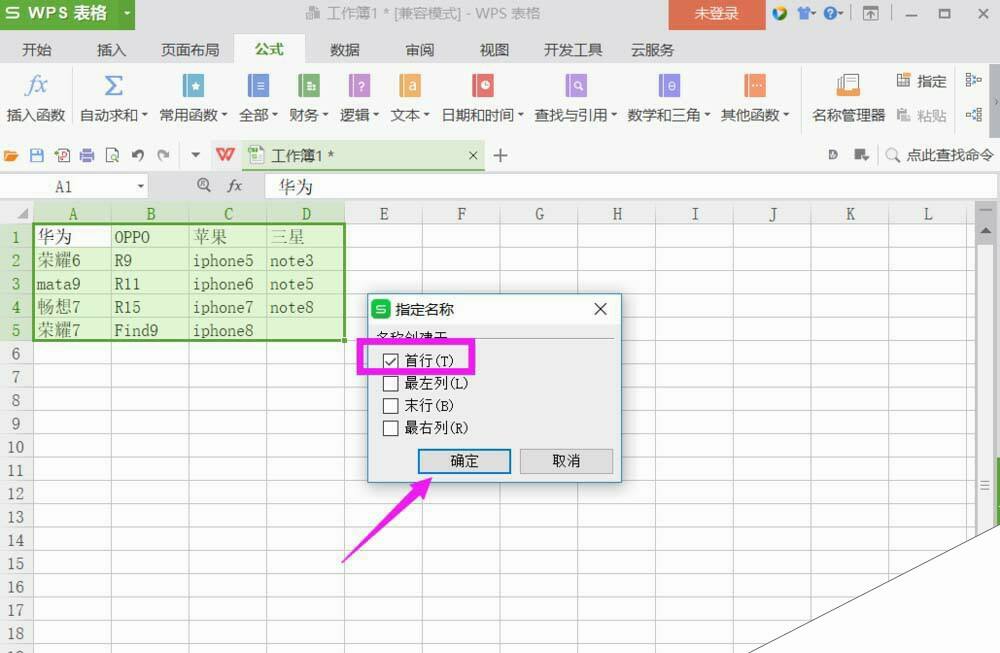This screenshot has height=653, width=1000.
Task: Click the Lookup and Reference functions icon
Action: pyautogui.click(x=577, y=95)
